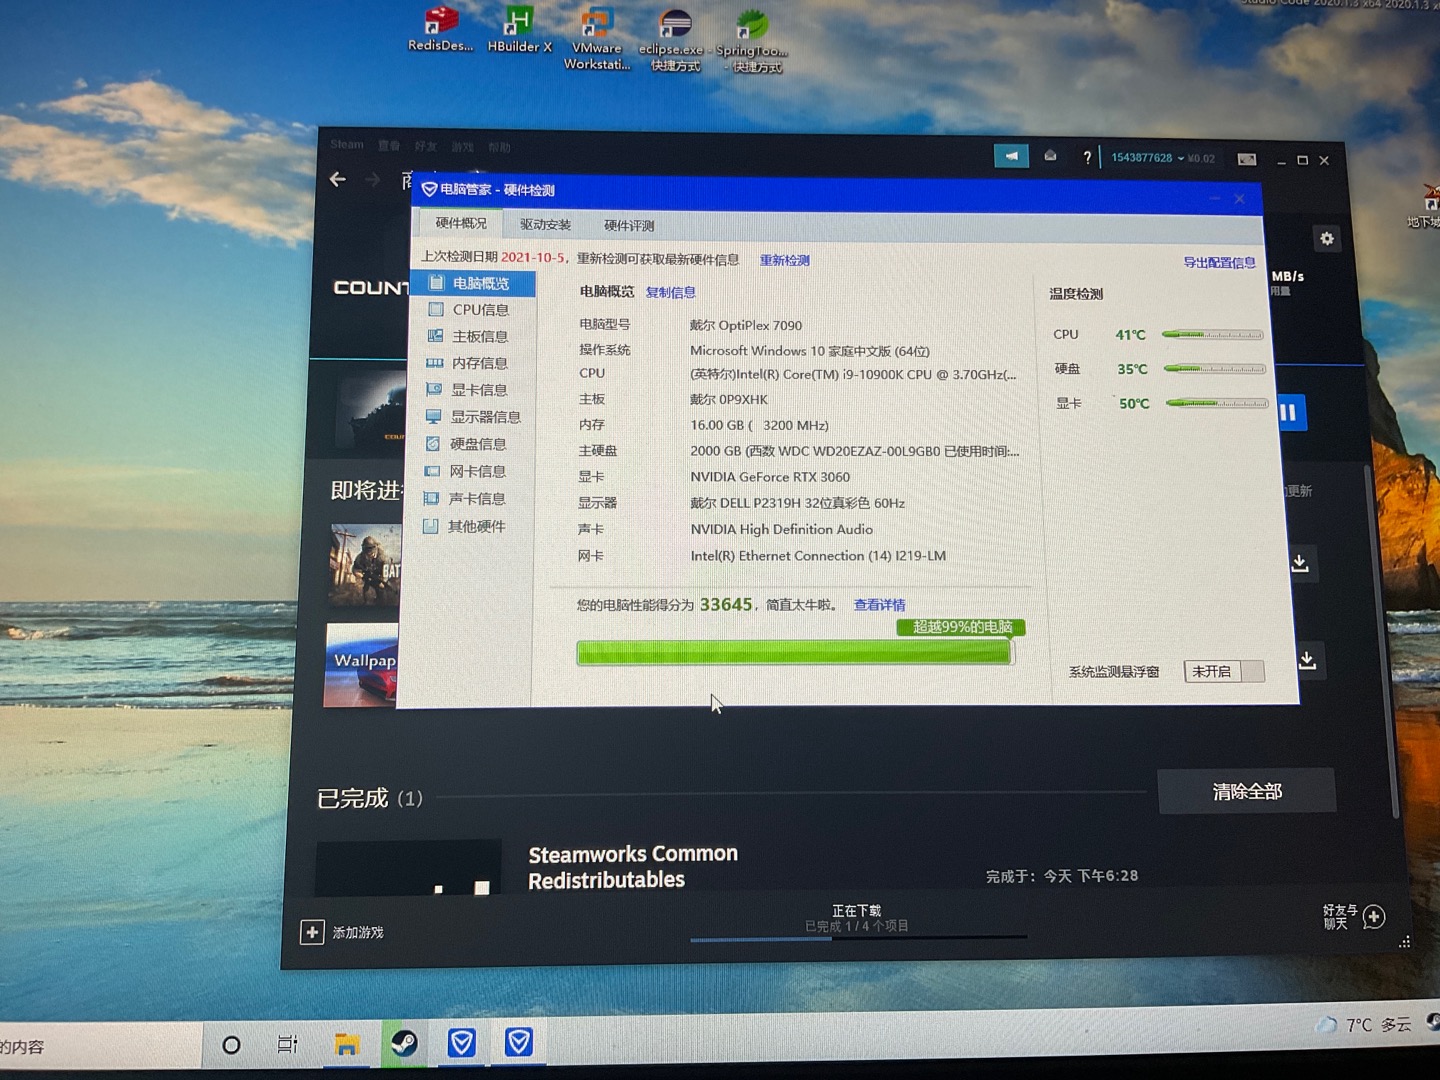Click the weather 7°C 多云 widget

(x=1365, y=1025)
